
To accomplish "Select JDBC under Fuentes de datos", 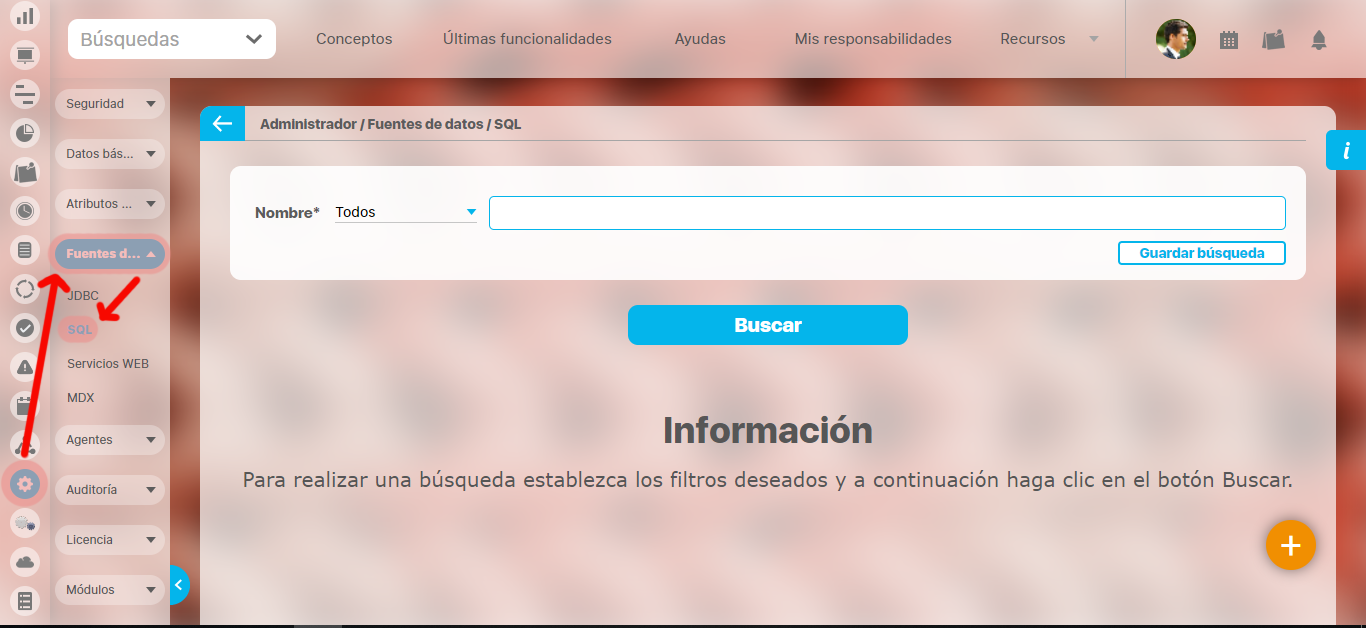I will click(x=83, y=296).
